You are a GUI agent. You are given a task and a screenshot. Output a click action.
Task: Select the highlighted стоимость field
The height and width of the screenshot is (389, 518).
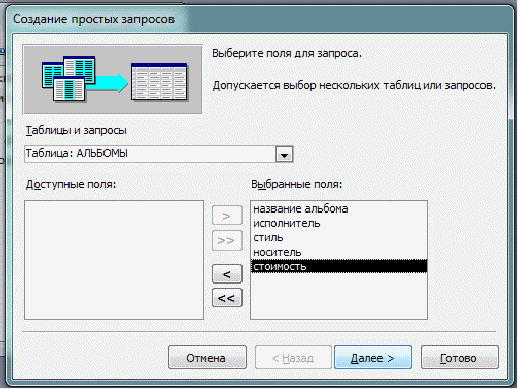[x=339, y=266]
